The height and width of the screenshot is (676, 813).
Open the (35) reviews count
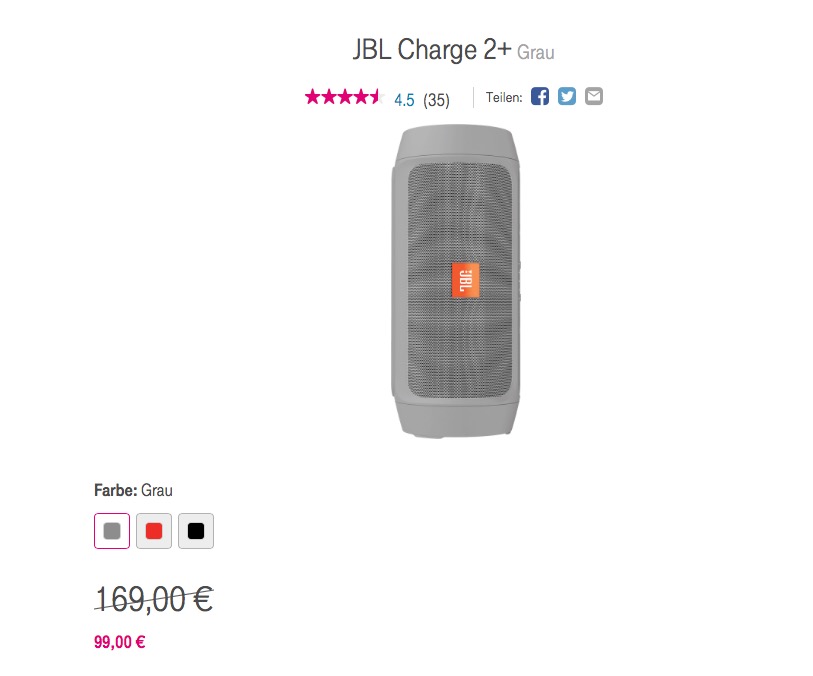click(436, 100)
